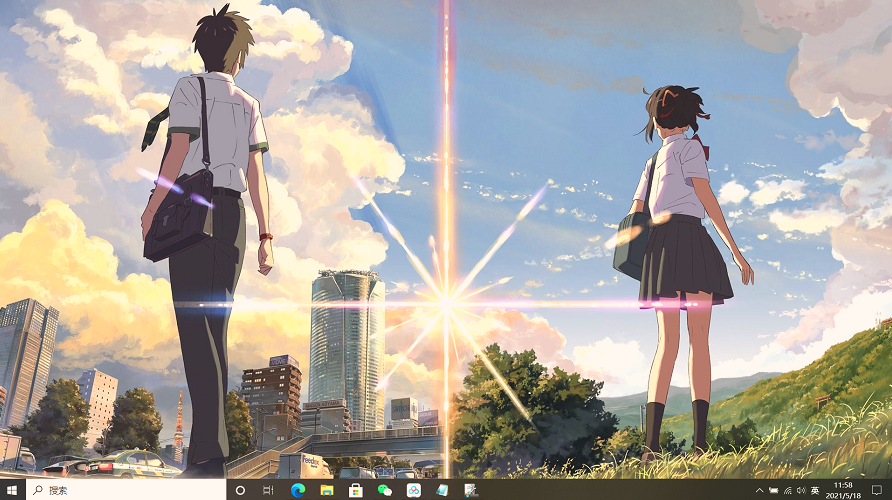
Task: Open the blue cloud app on taskbar
Action: click(414, 490)
